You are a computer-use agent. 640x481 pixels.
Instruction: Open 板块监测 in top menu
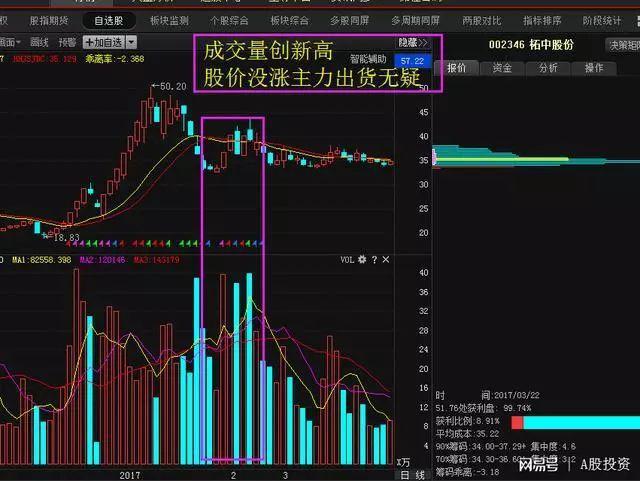(169, 21)
